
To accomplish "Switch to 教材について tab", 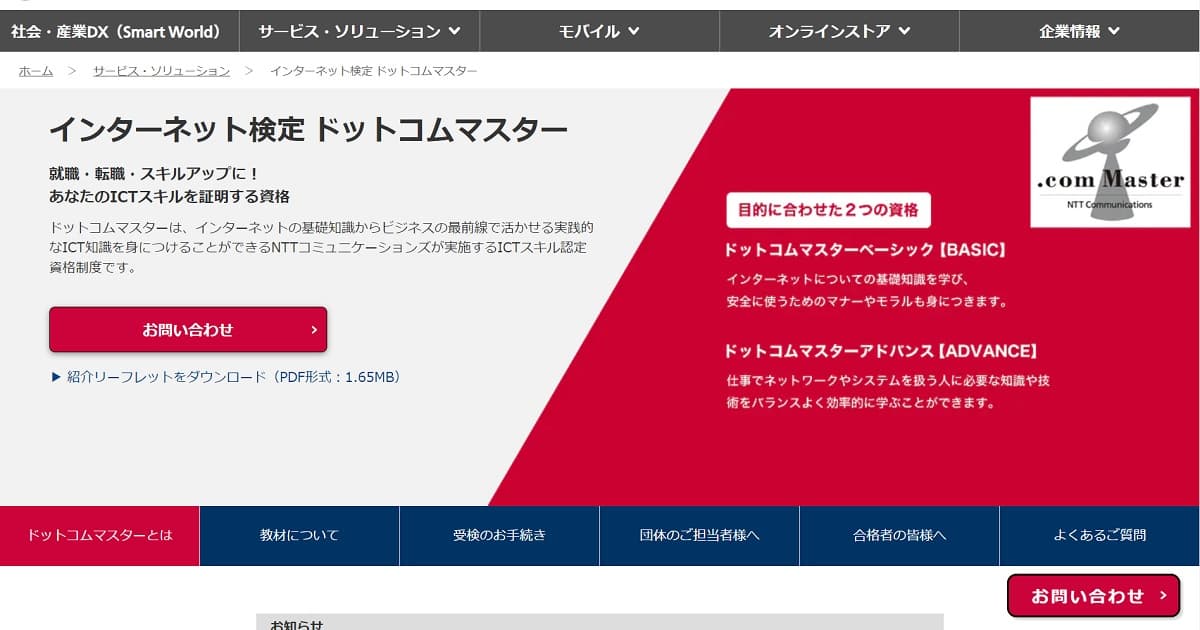I will coord(299,535).
